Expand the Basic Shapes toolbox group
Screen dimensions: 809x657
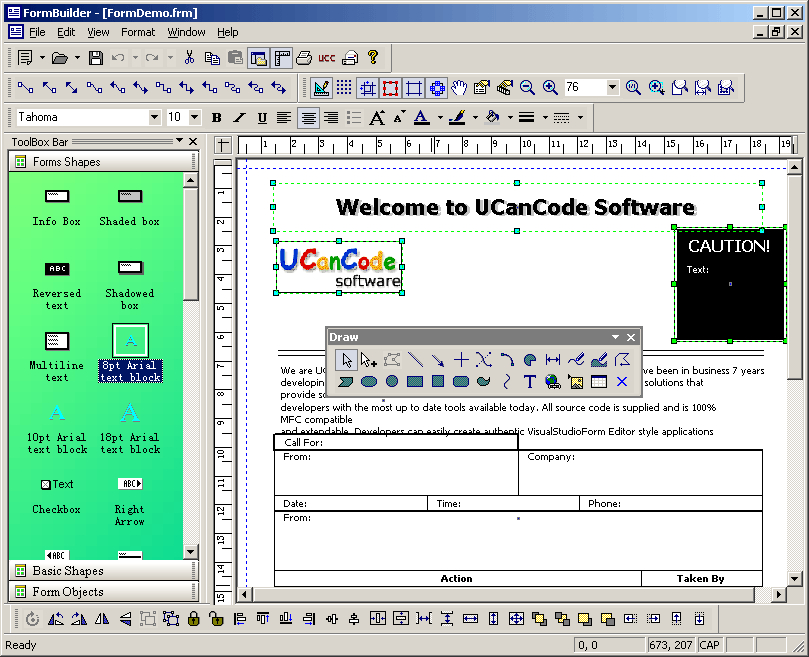(x=103, y=571)
